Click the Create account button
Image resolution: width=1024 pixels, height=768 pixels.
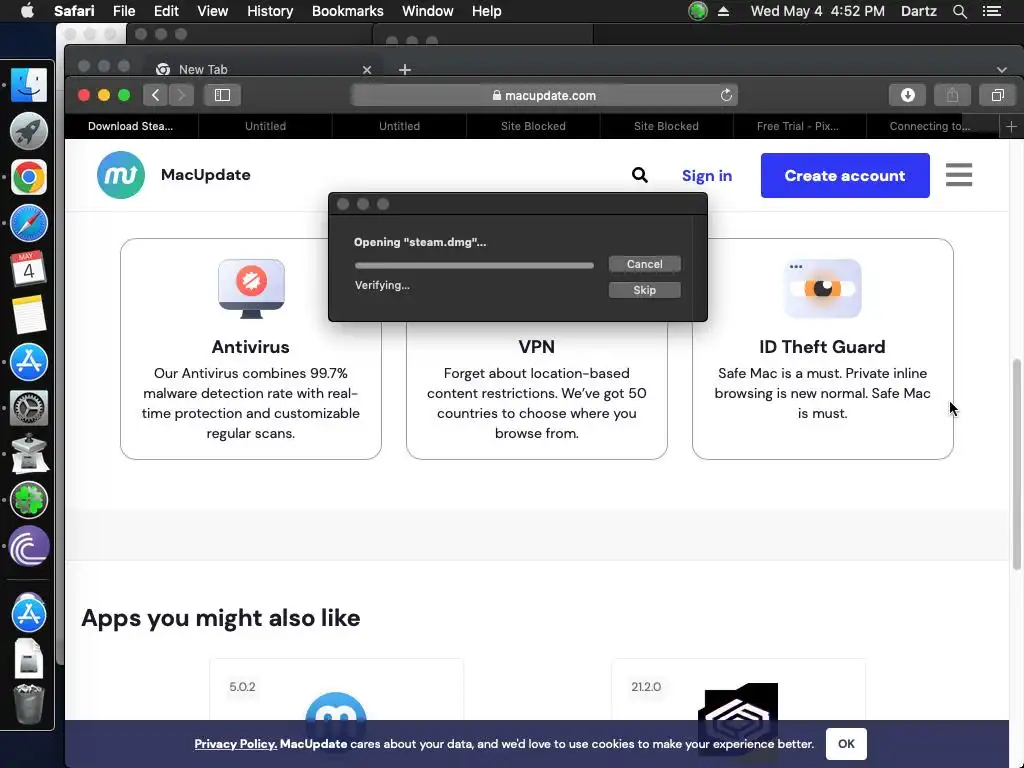(x=845, y=176)
